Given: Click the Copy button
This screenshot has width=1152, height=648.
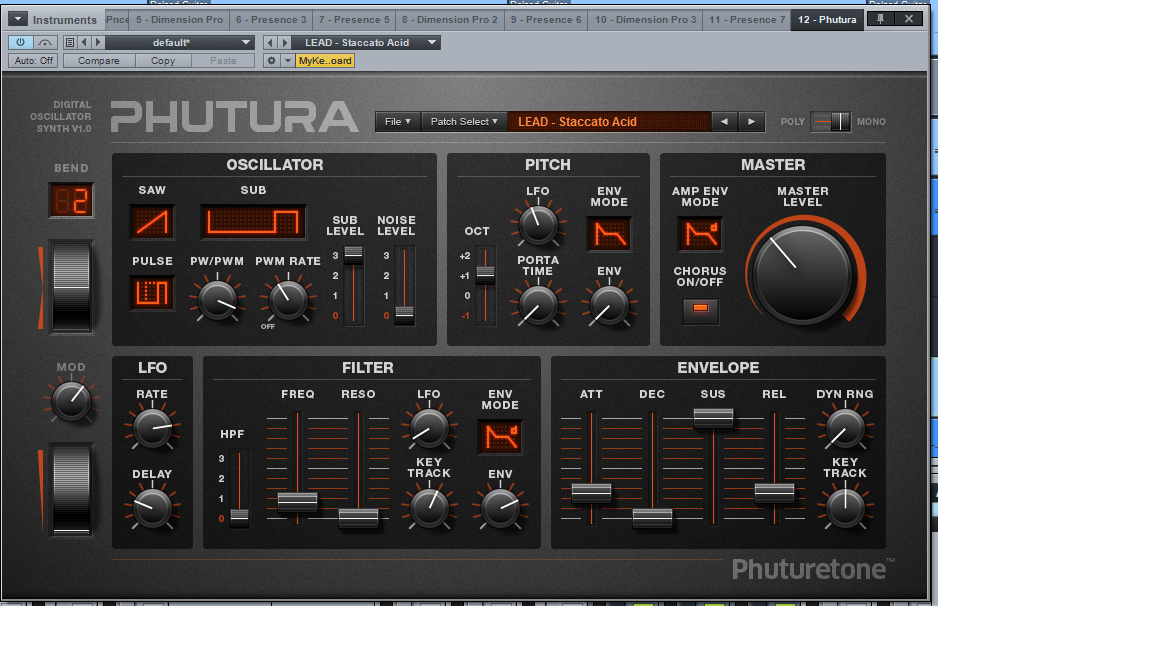Looking at the screenshot, I should click(x=163, y=61).
